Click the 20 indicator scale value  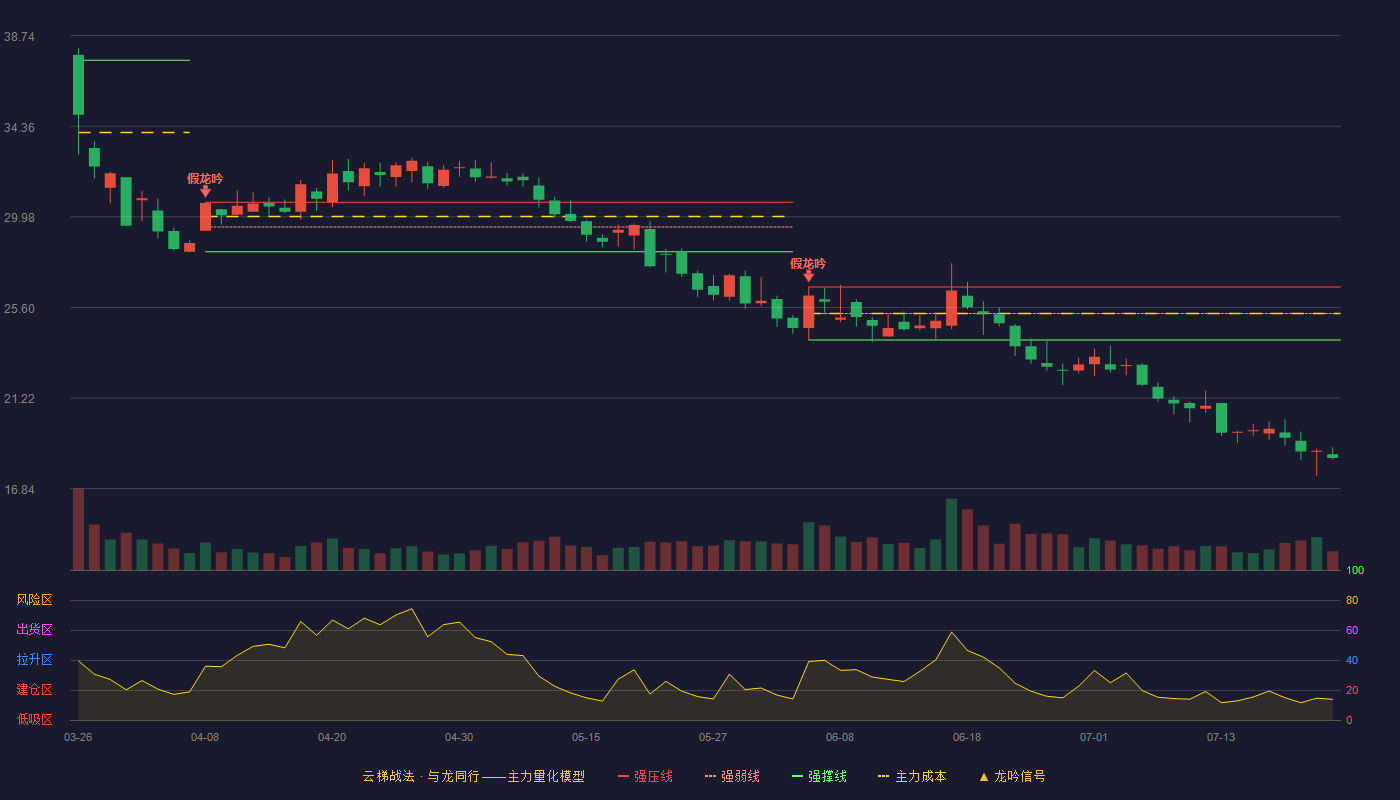pos(1352,690)
